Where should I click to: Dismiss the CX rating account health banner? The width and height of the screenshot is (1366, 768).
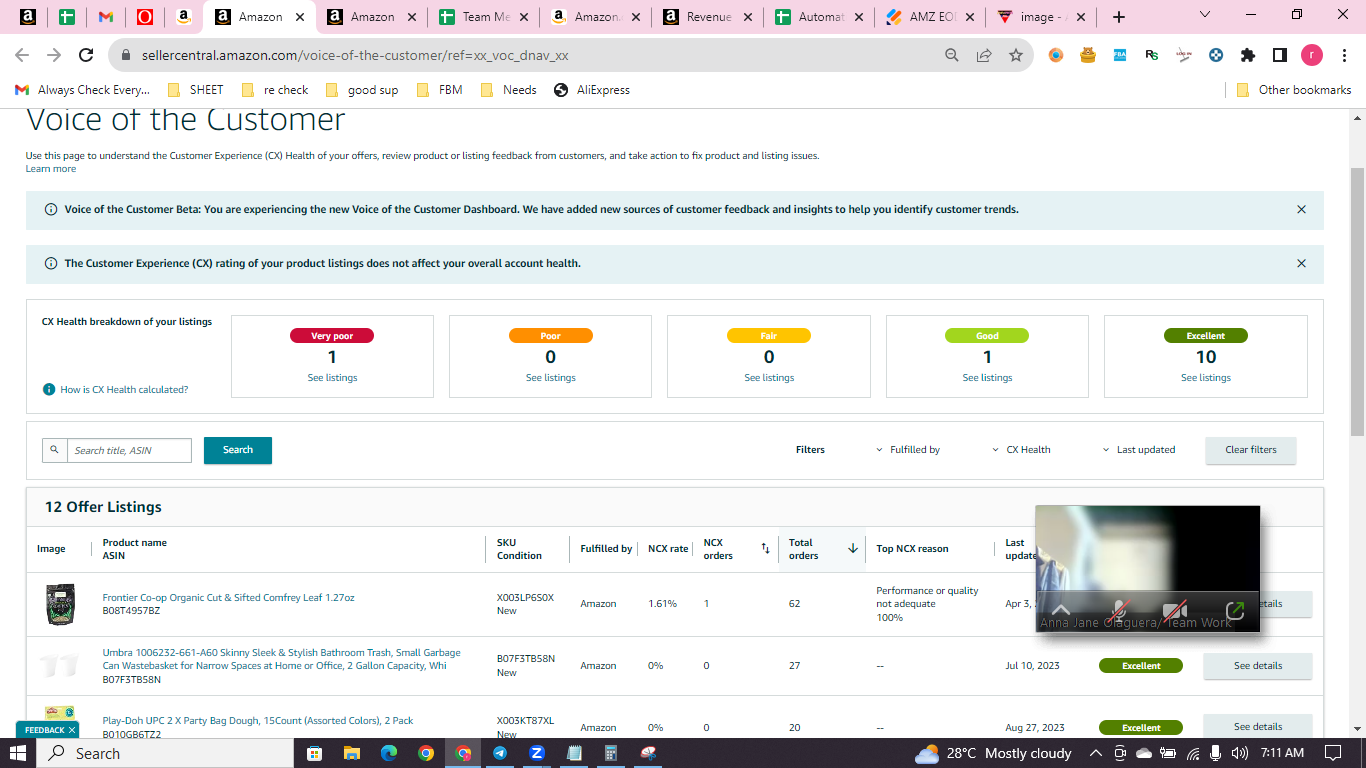click(1301, 264)
